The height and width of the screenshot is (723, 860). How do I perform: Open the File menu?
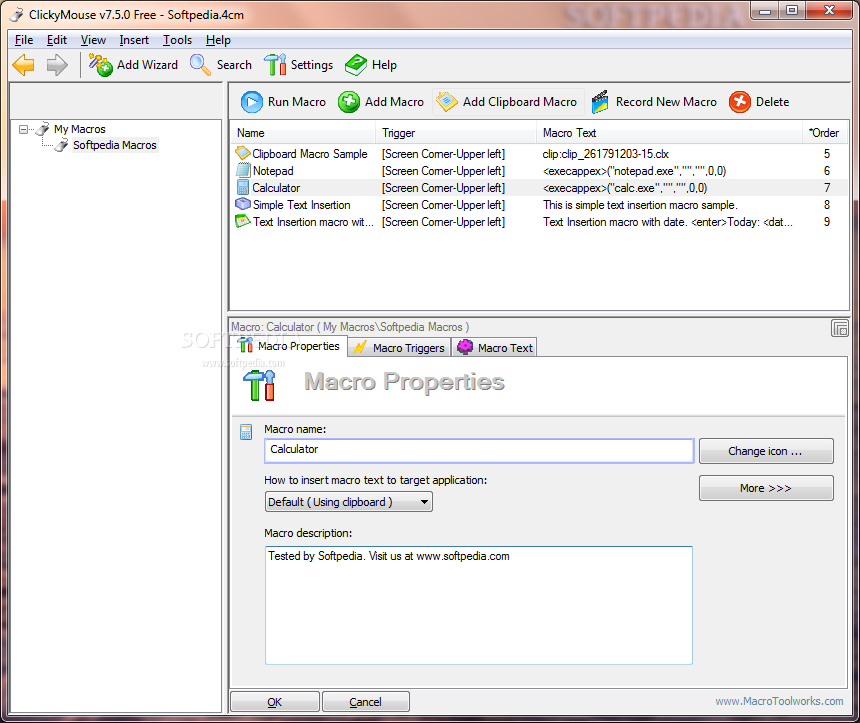(24, 40)
